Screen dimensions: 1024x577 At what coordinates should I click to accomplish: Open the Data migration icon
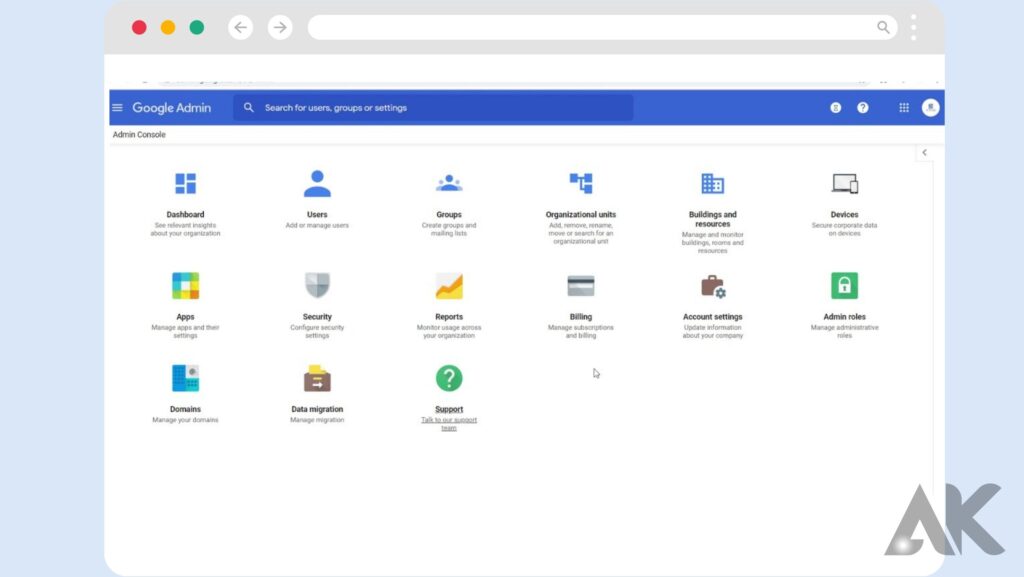click(317, 378)
